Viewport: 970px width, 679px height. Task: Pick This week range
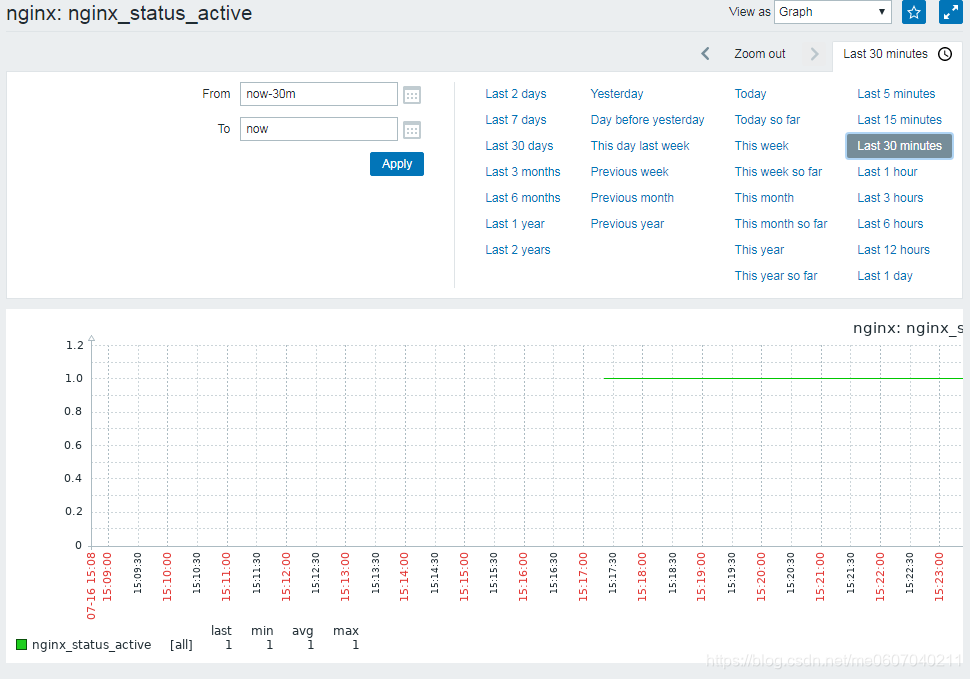tap(762, 146)
